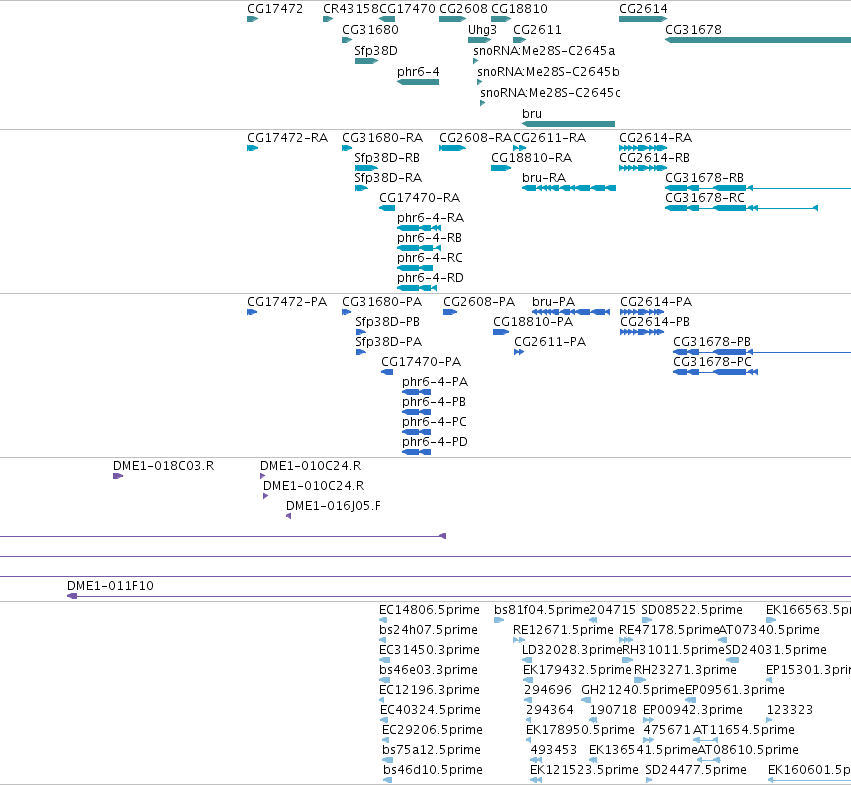This screenshot has height=785, width=851.
Task: Click snoRNA:Me28S-C2645b label
Action: [548, 72]
